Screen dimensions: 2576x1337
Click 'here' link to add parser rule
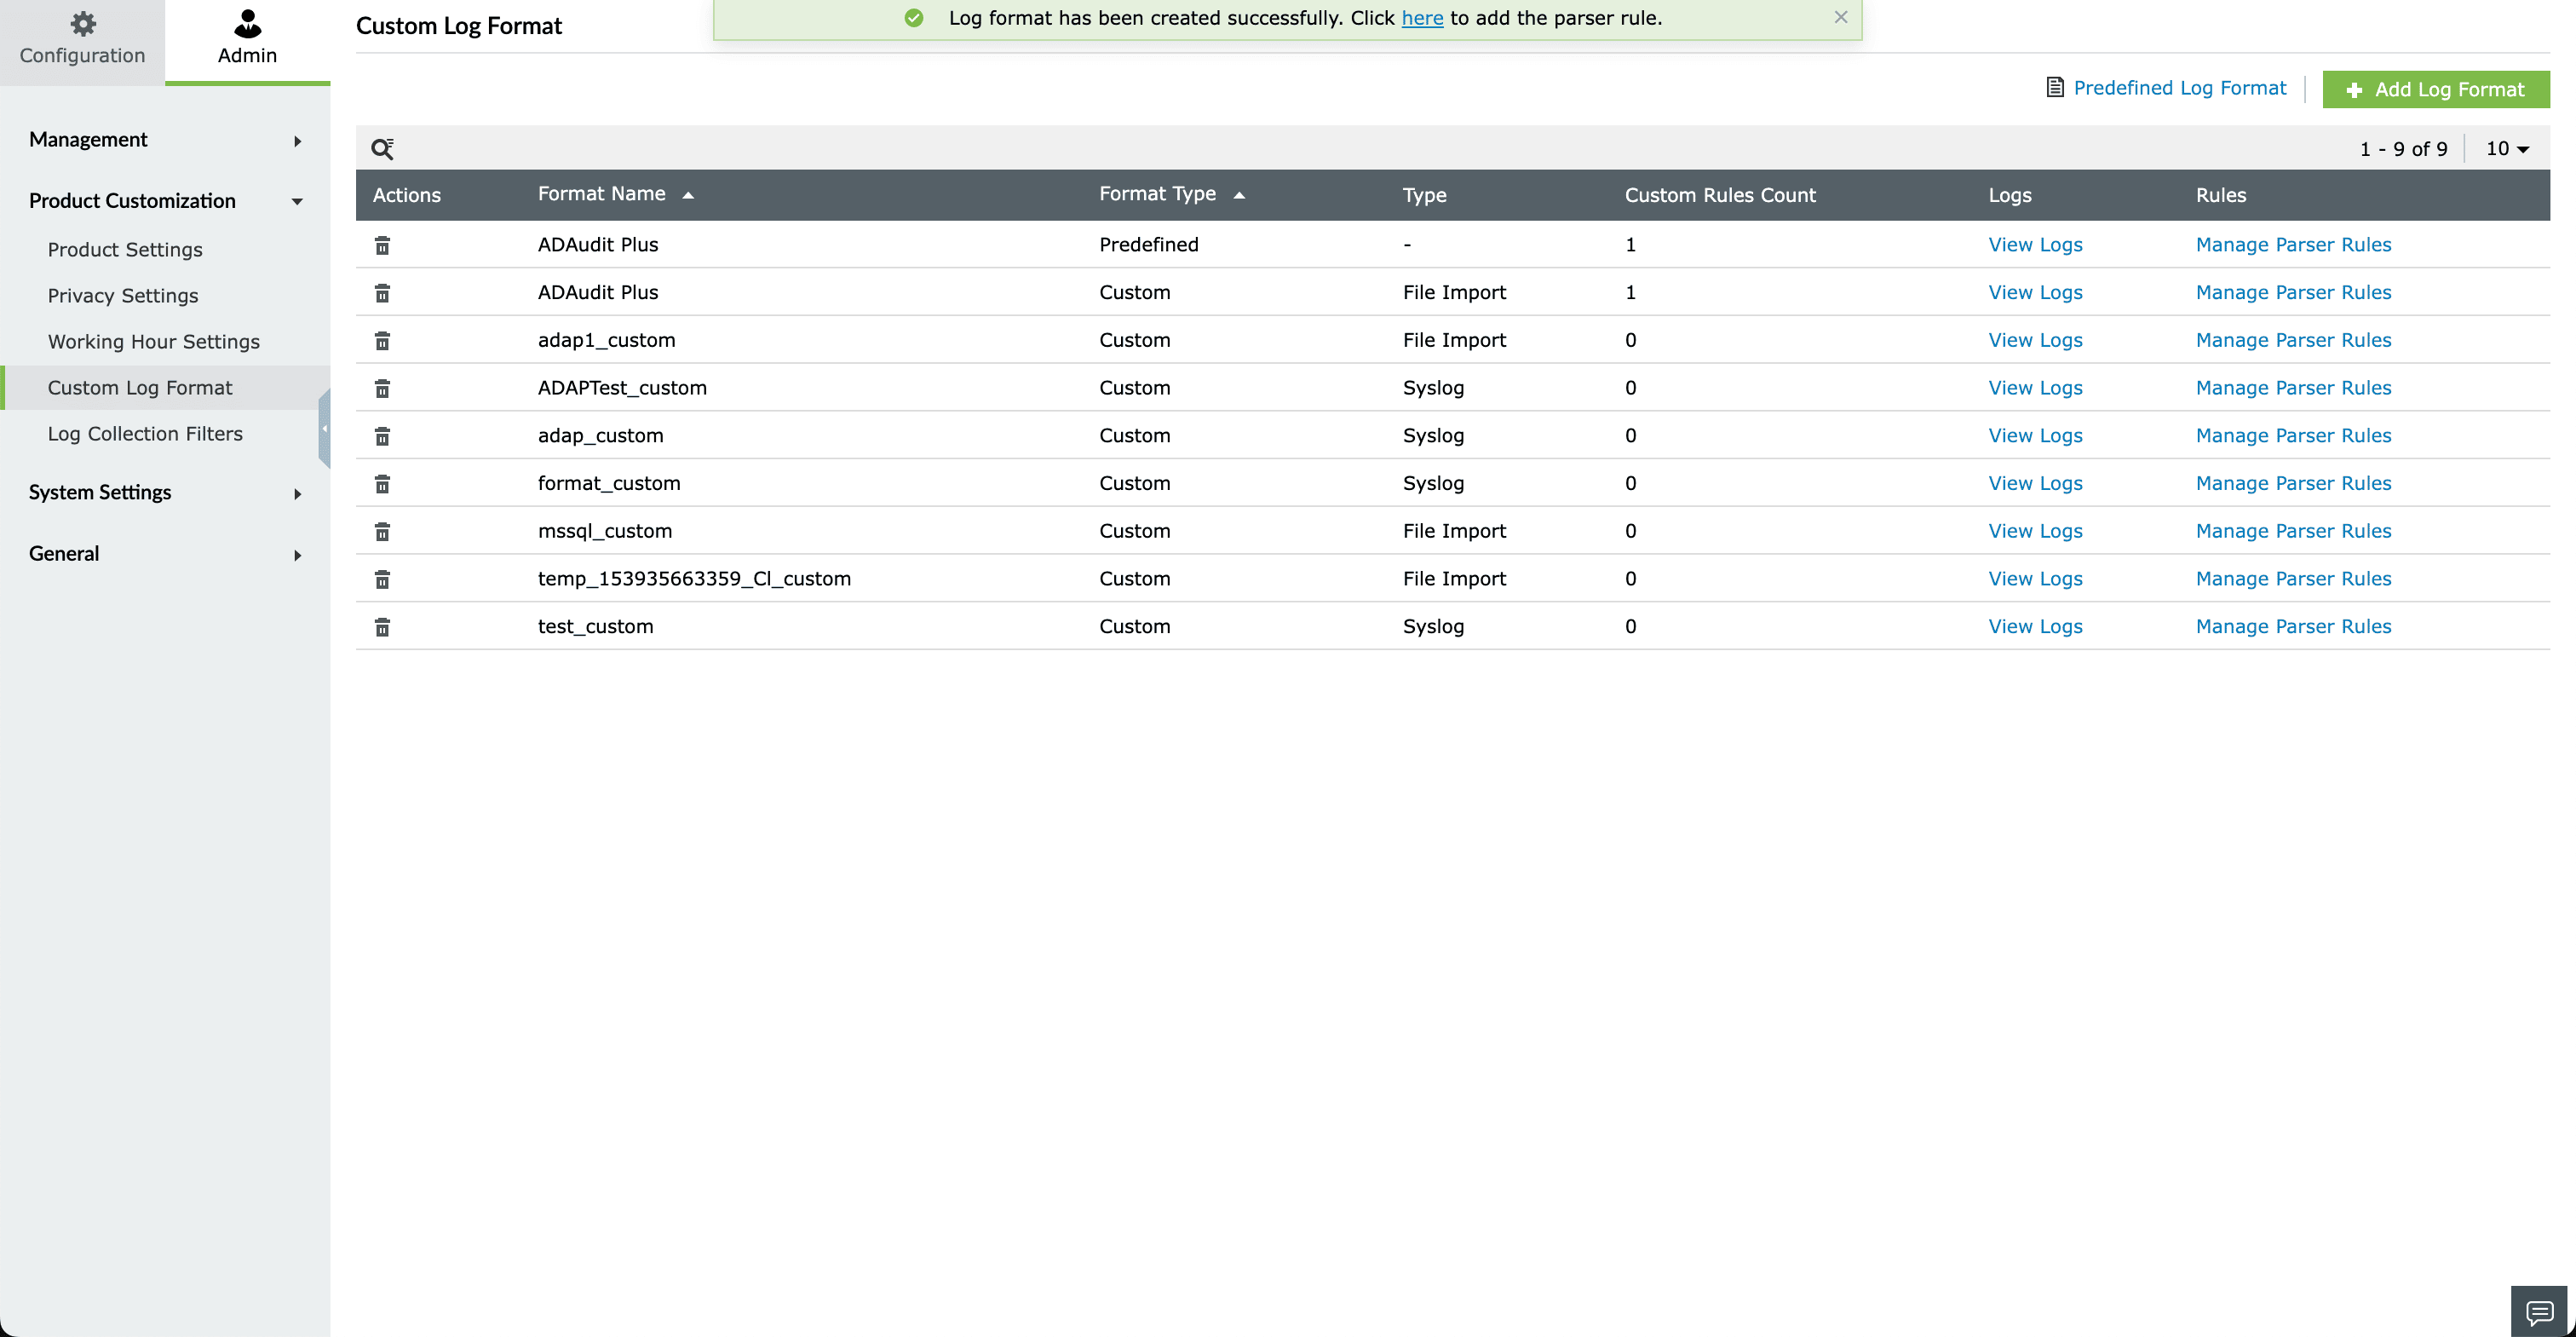[x=1421, y=18]
